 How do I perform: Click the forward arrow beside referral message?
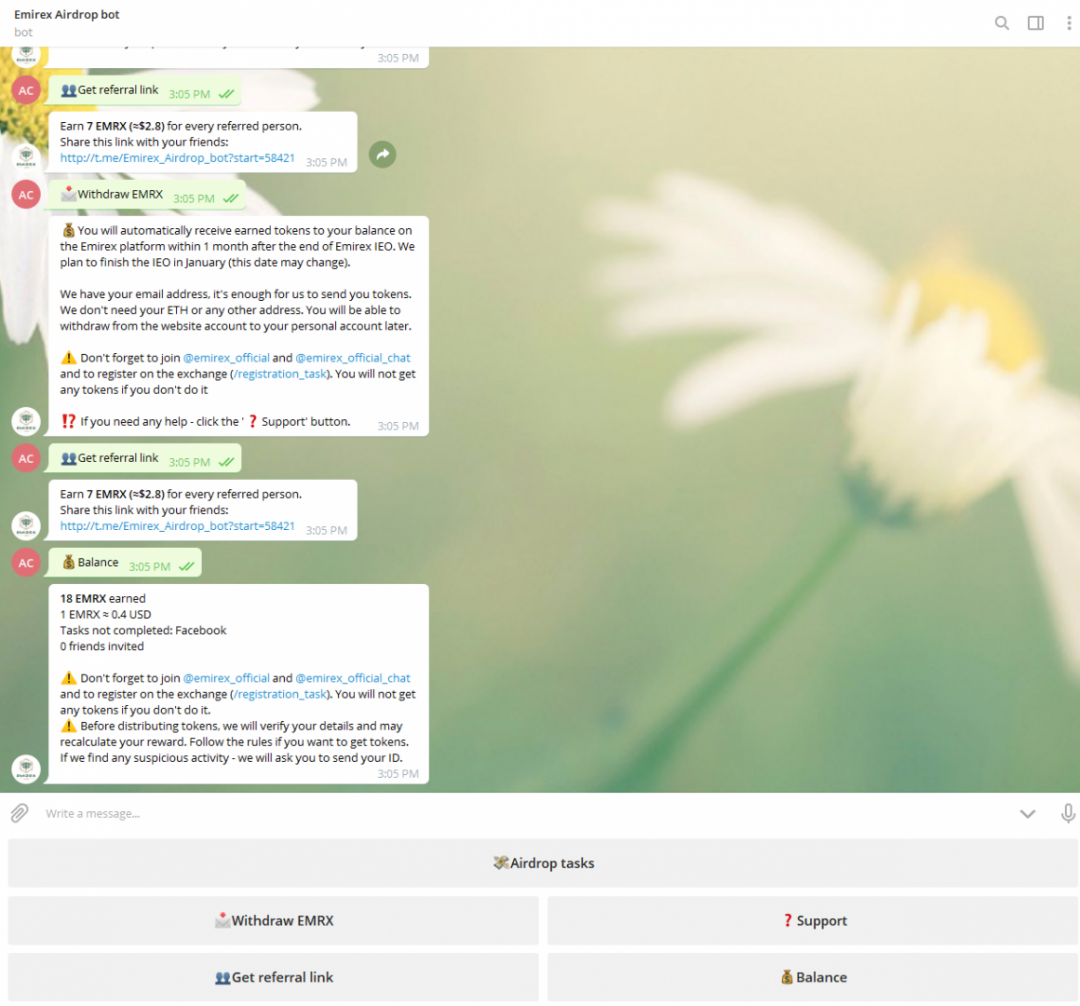[382, 154]
